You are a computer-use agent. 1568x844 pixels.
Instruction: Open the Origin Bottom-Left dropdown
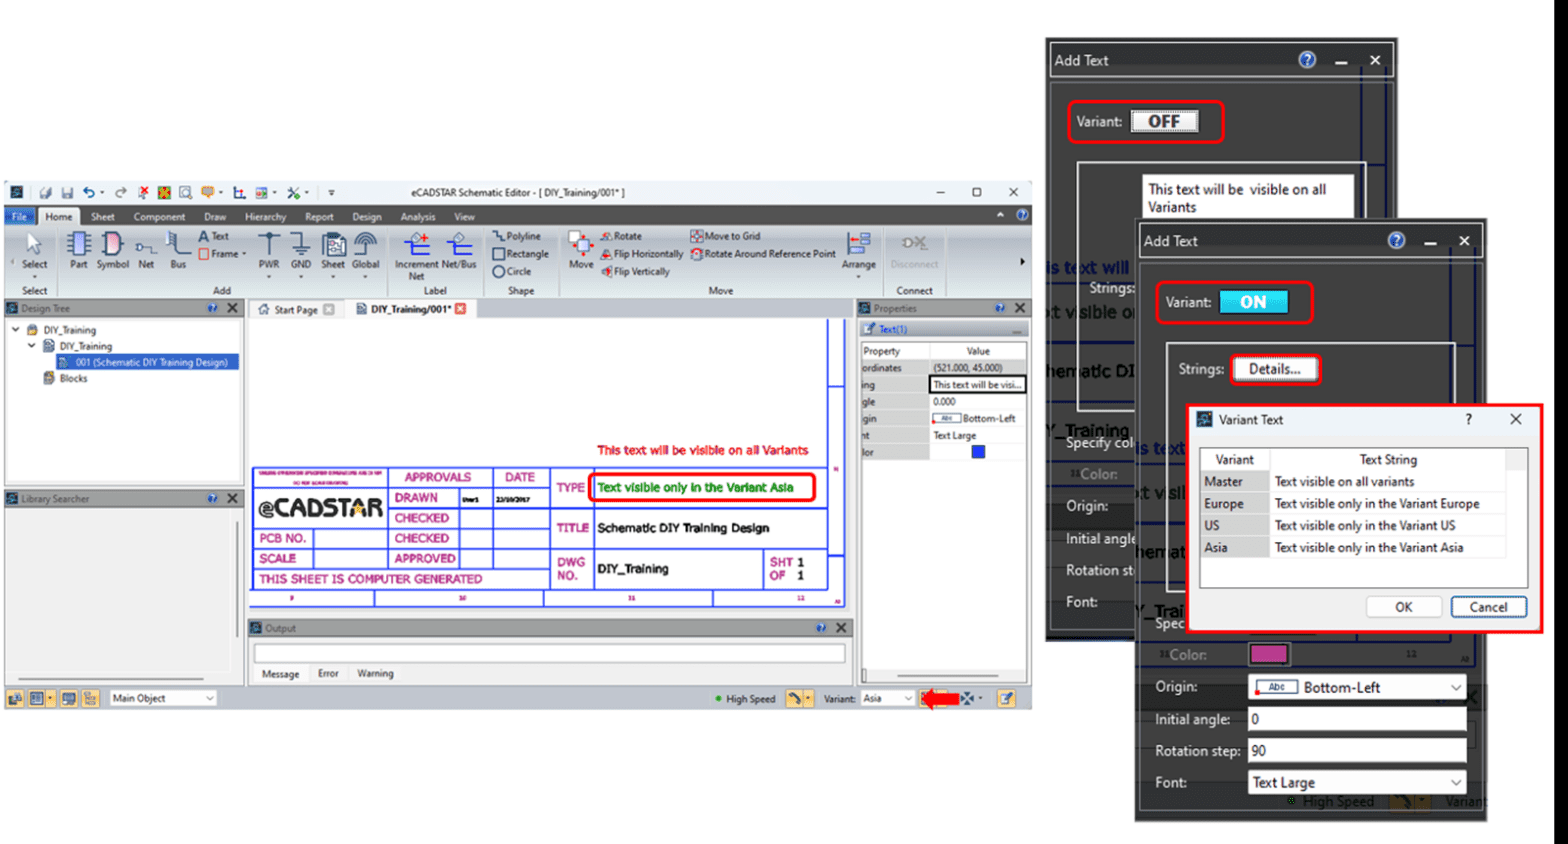tap(1357, 687)
